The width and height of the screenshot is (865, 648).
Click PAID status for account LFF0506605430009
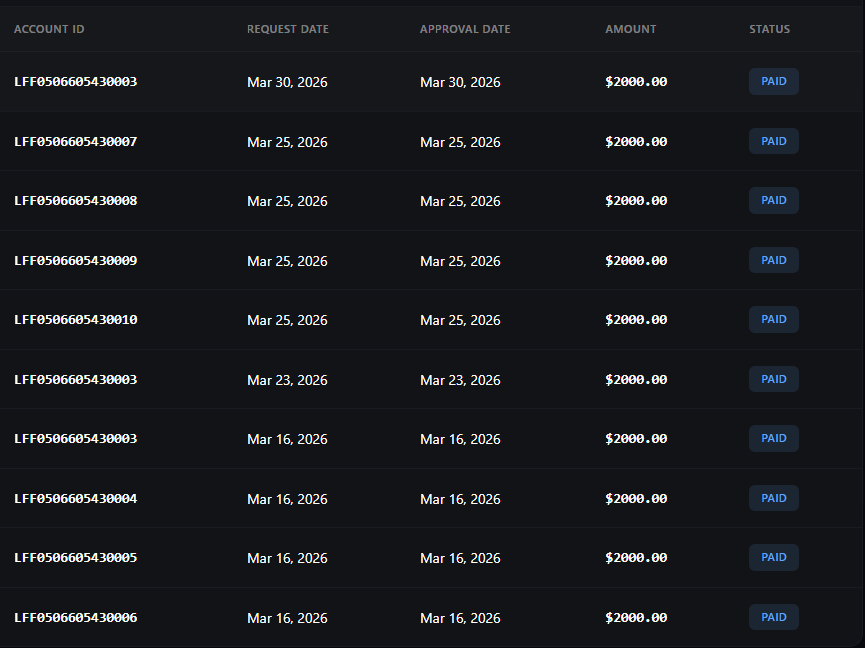pos(773,260)
